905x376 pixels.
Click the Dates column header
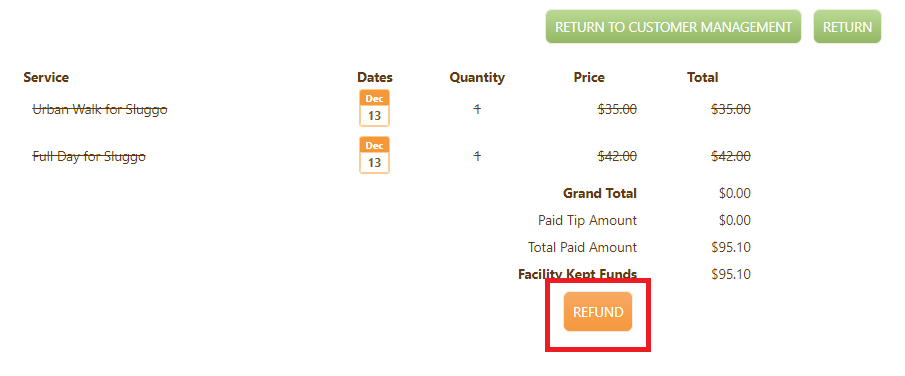(375, 77)
